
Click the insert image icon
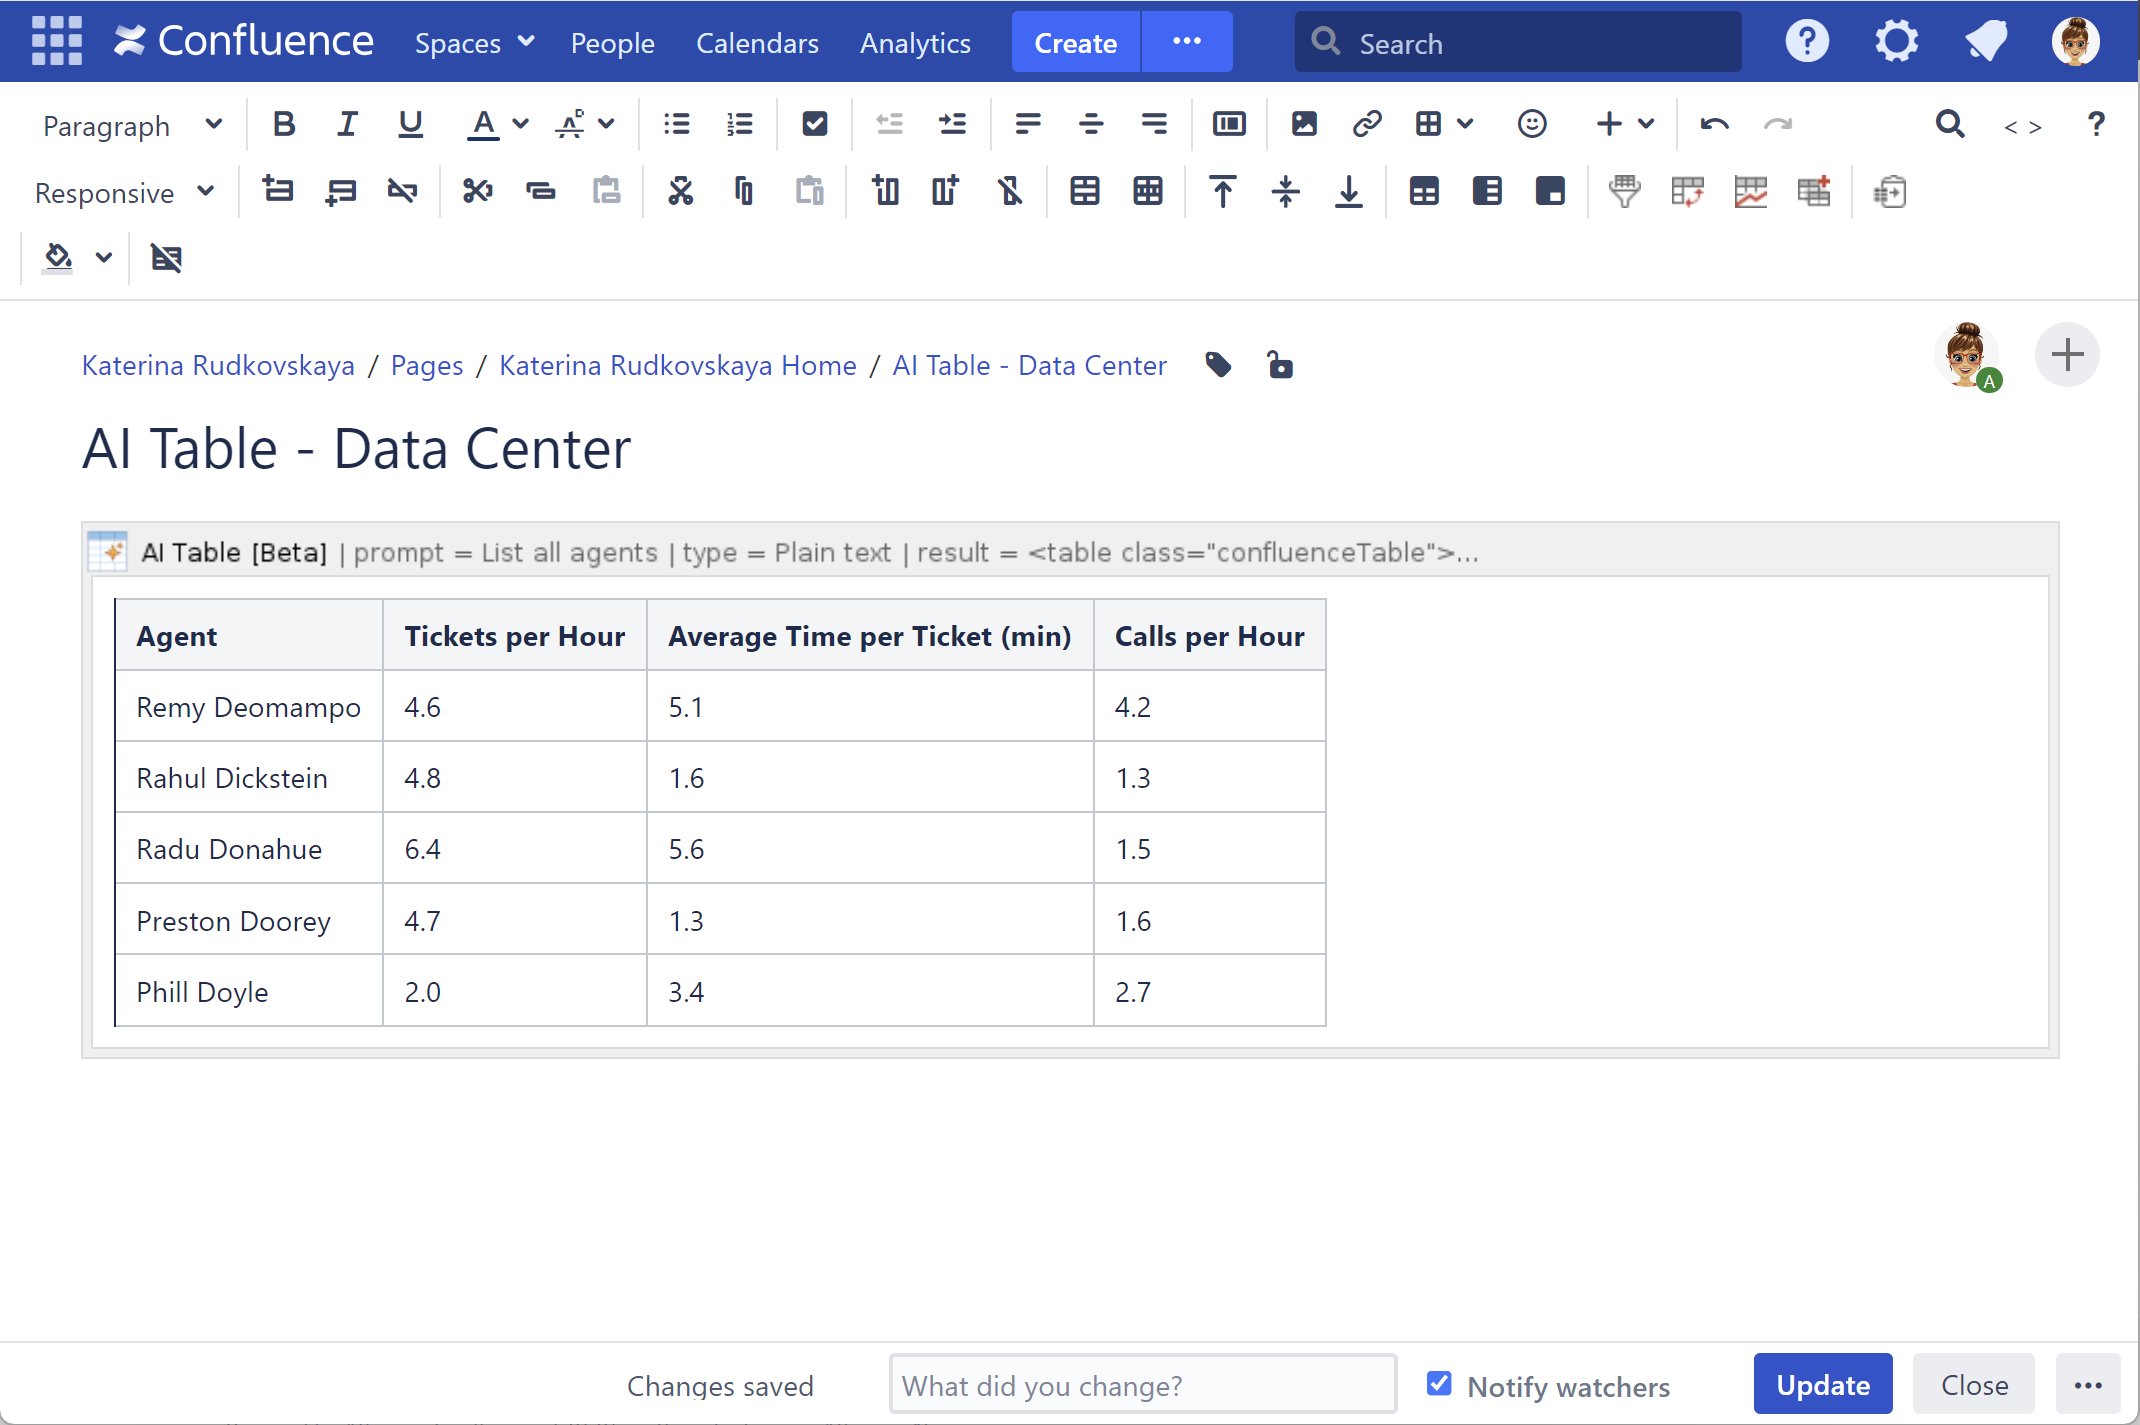pyautogui.click(x=1303, y=124)
